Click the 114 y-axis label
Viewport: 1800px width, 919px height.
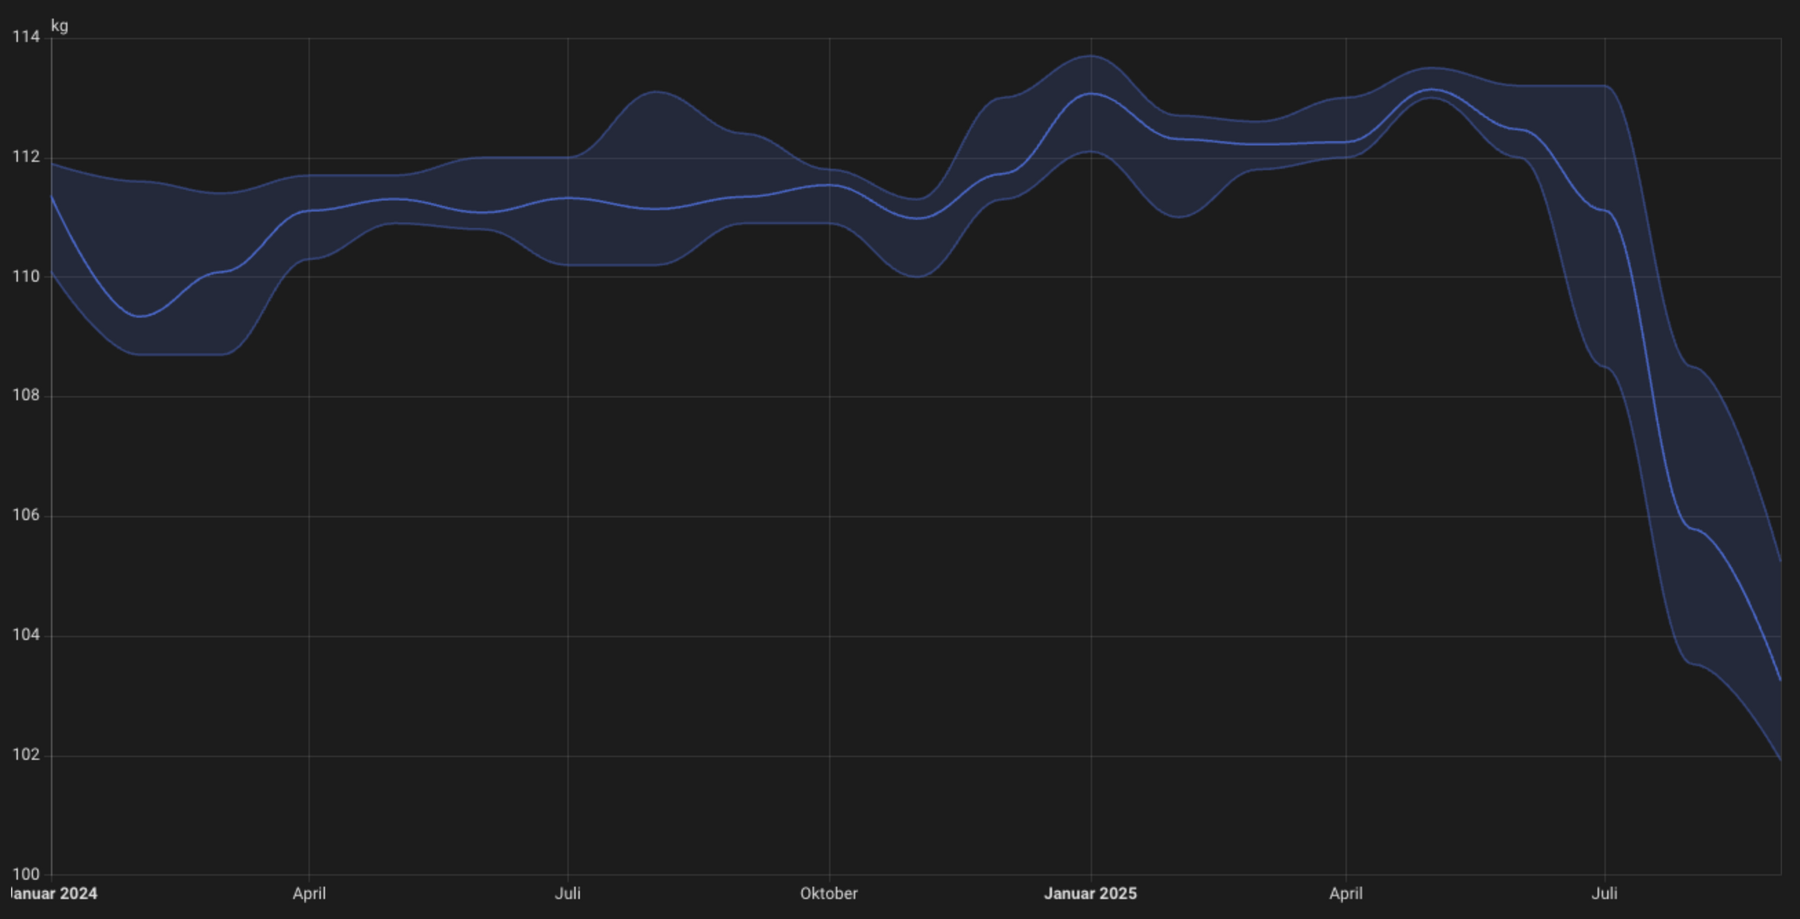pos(26,37)
